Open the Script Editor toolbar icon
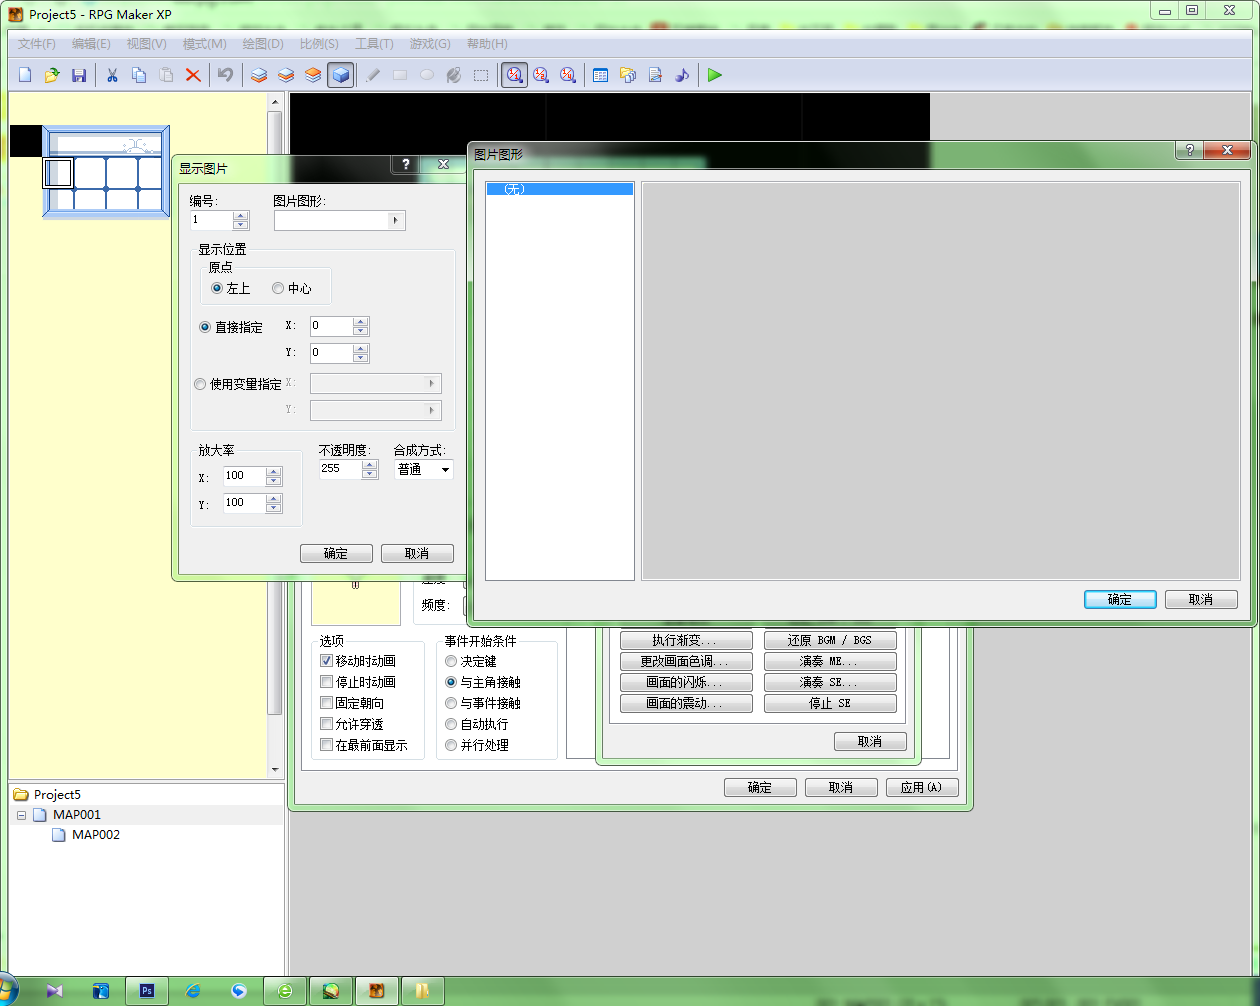 tap(655, 75)
